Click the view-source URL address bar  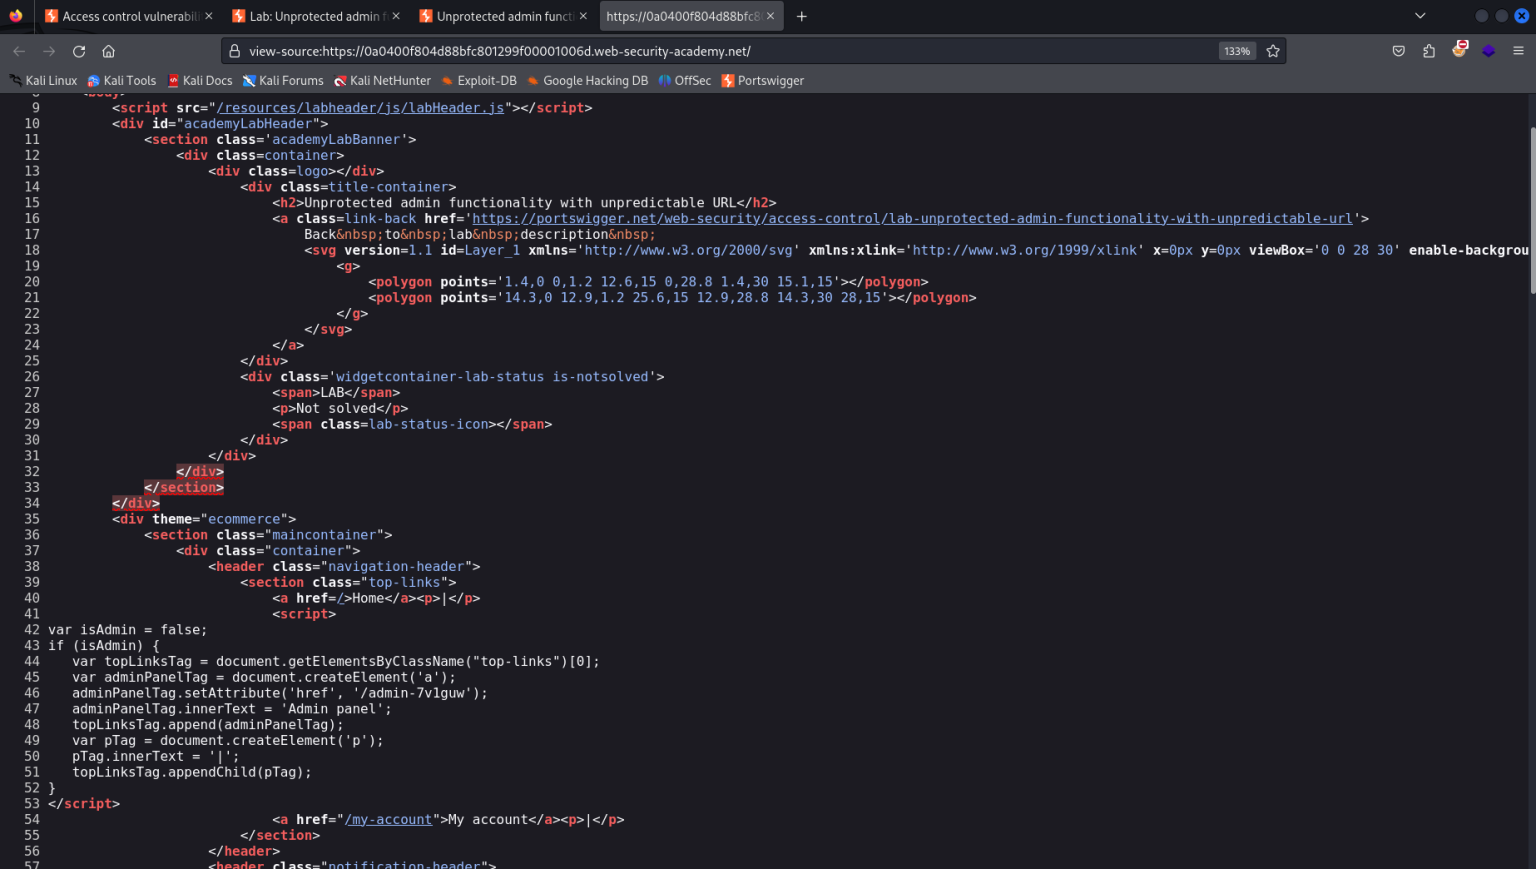[700, 51]
